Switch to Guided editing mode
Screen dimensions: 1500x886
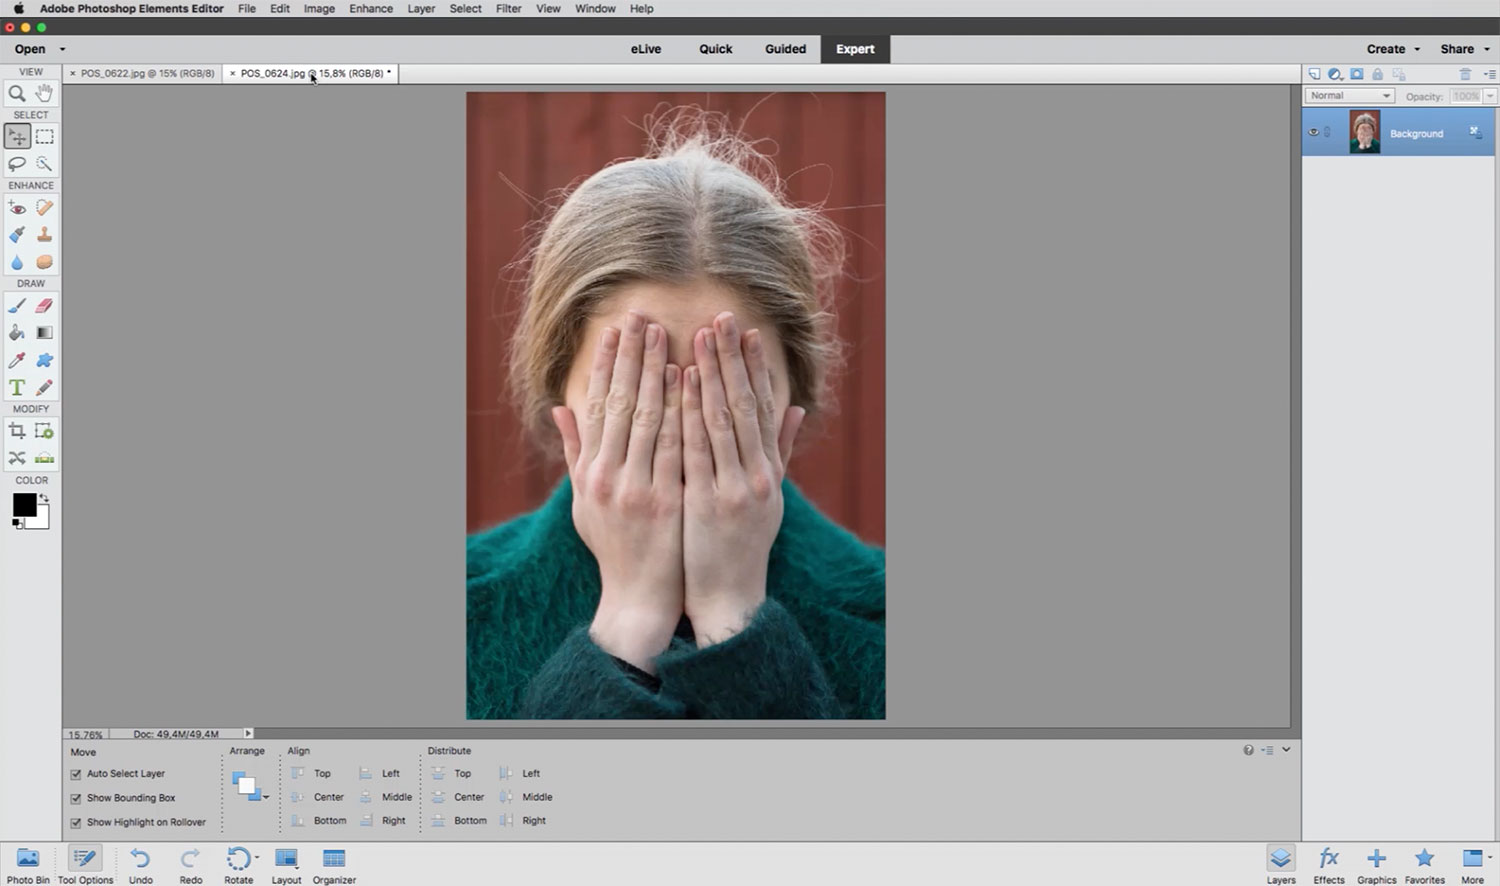point(785,49)
